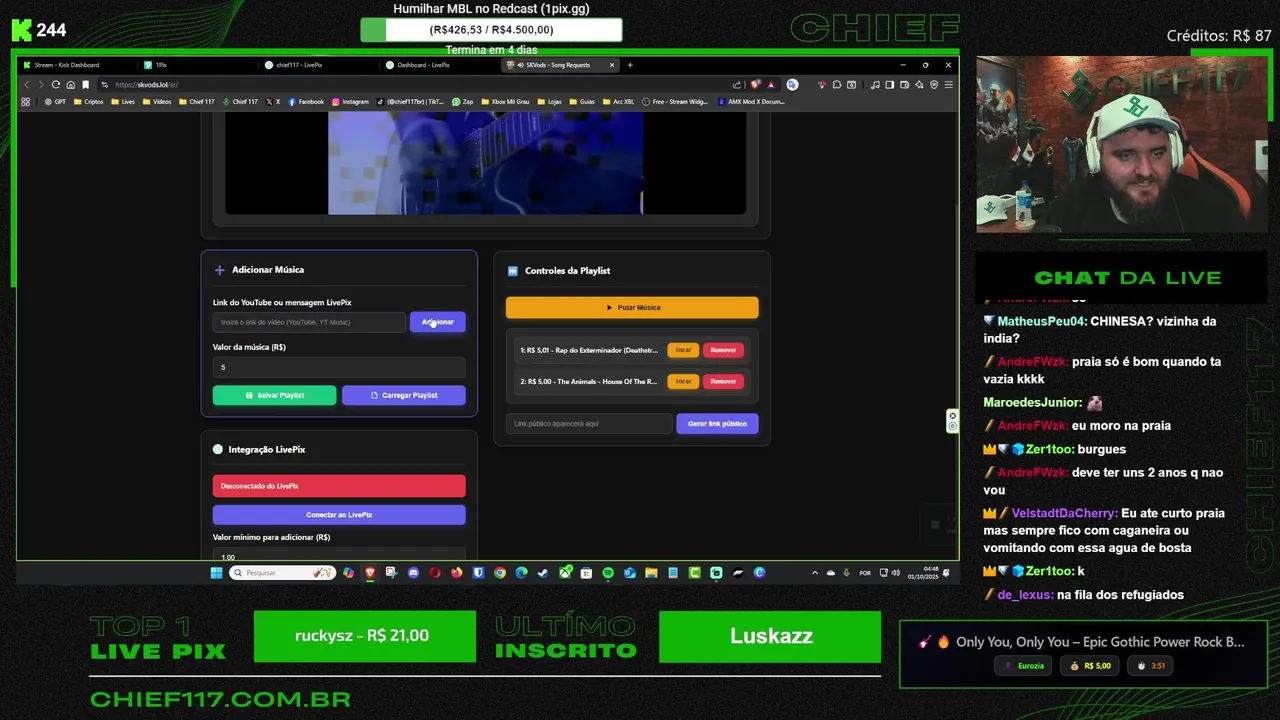Click the browser home icon
The width and height of the screenshot is (1280, 720).
70,85
